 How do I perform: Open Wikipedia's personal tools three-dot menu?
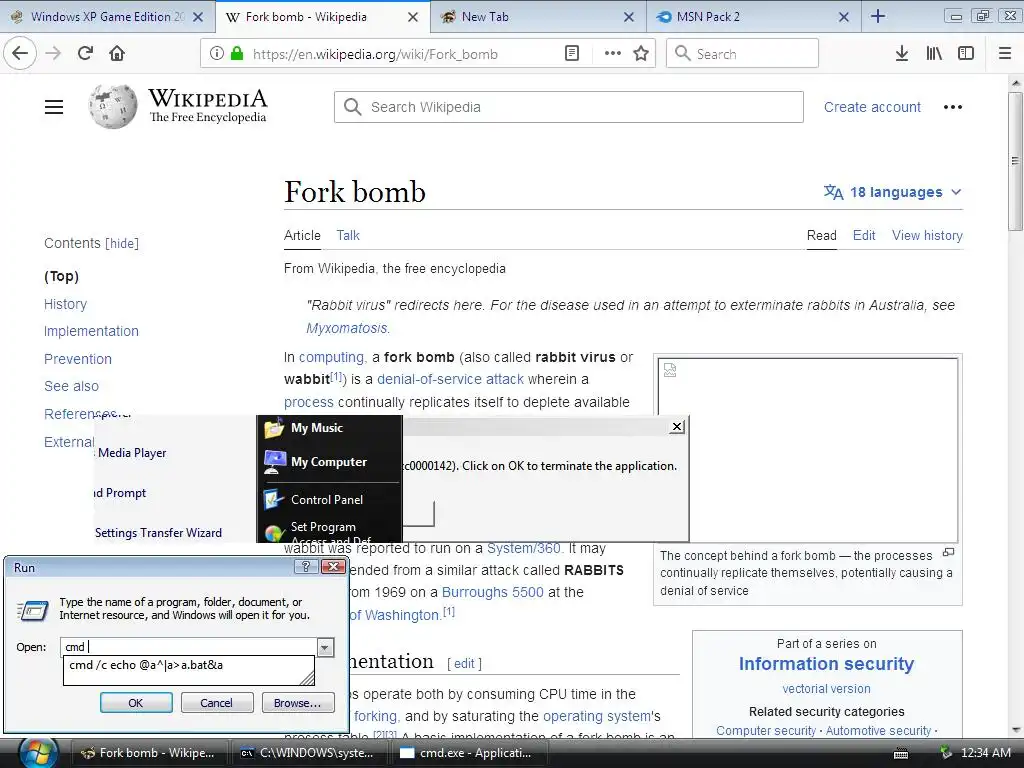point(953,107)
